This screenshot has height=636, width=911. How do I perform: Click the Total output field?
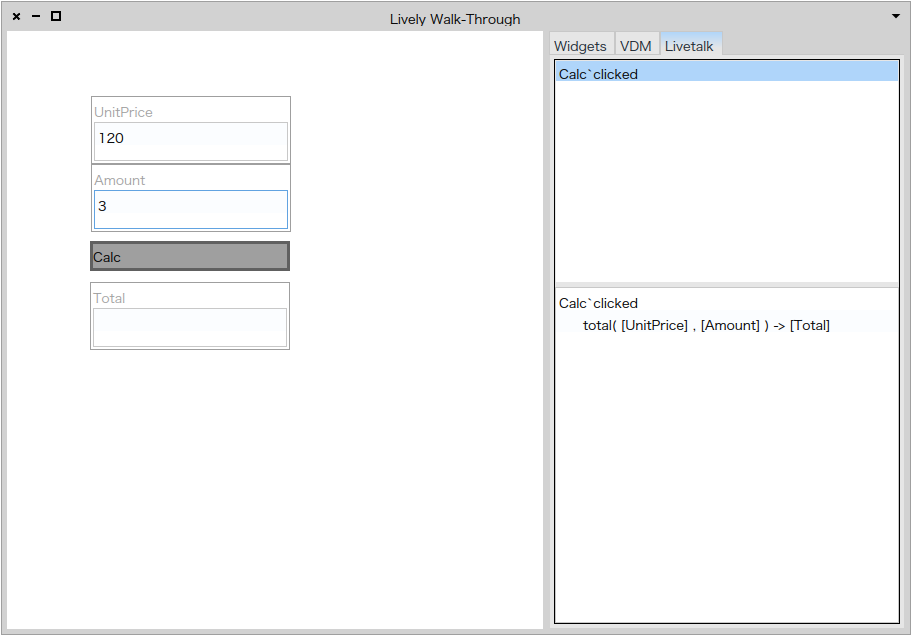click(190, 327)
